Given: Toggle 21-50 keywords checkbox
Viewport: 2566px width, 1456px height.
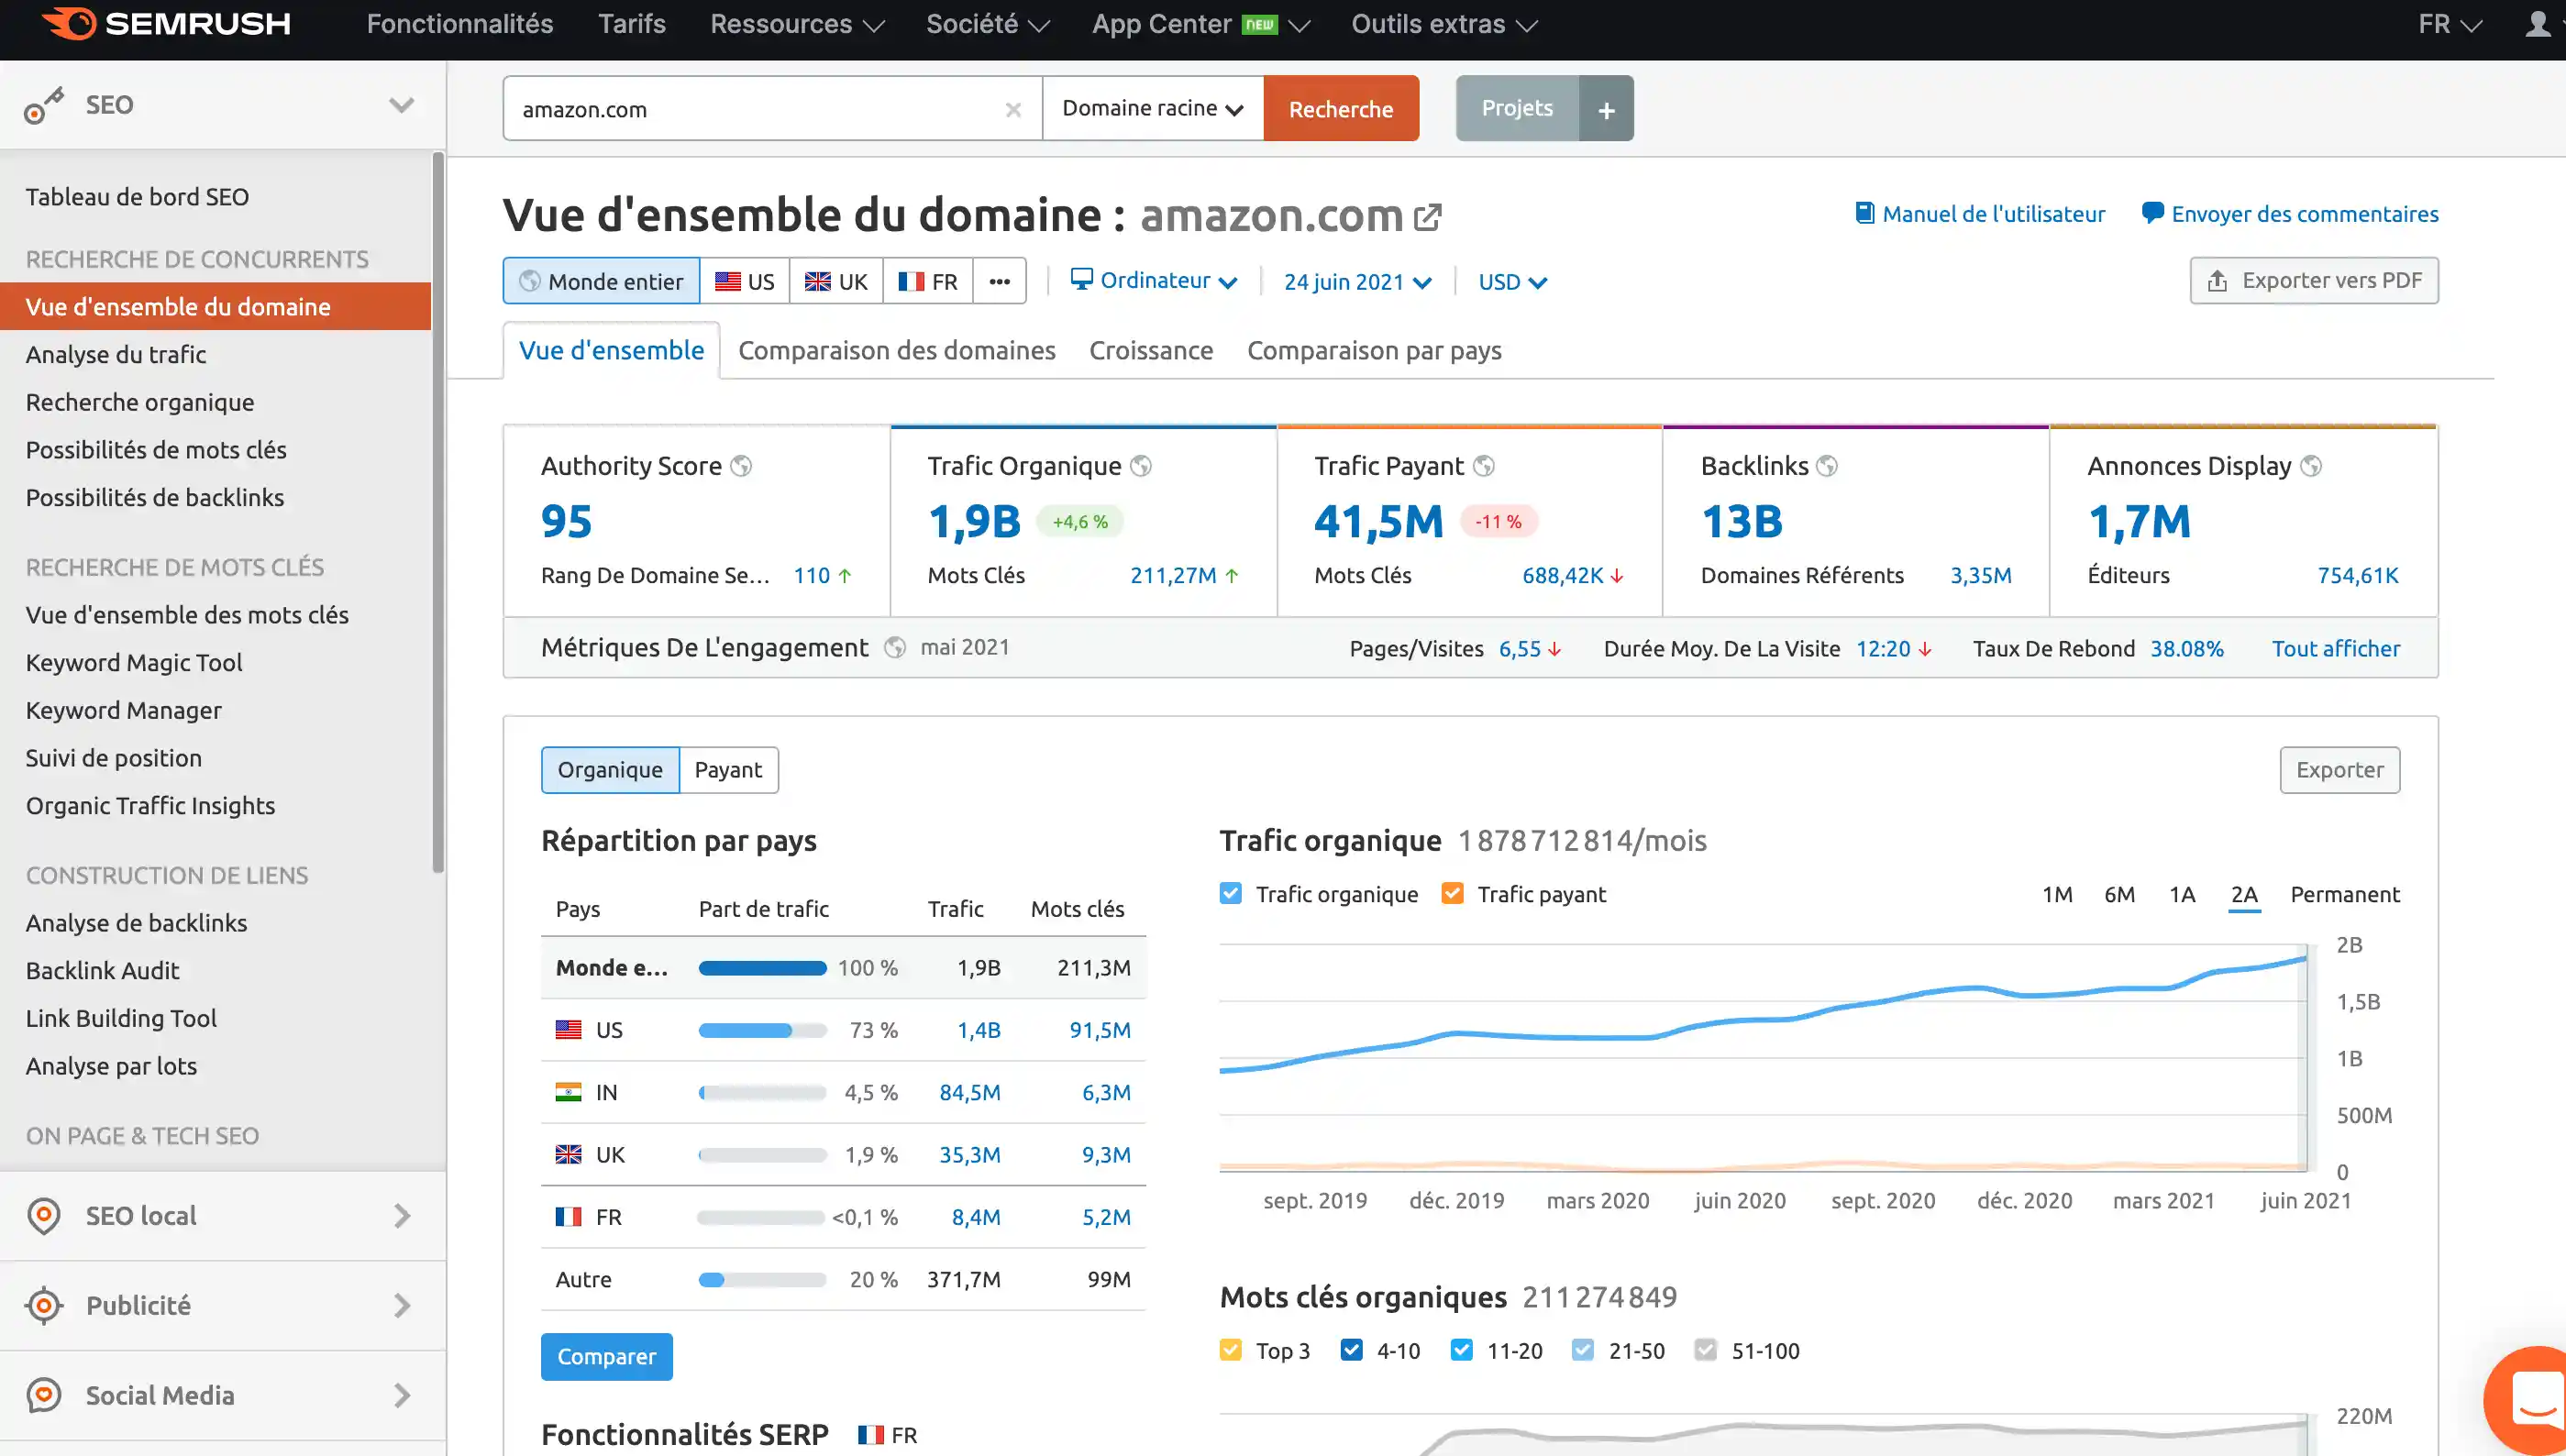Looking at the screenshot, I should pyautogui.click(x=1583, y=1350).
